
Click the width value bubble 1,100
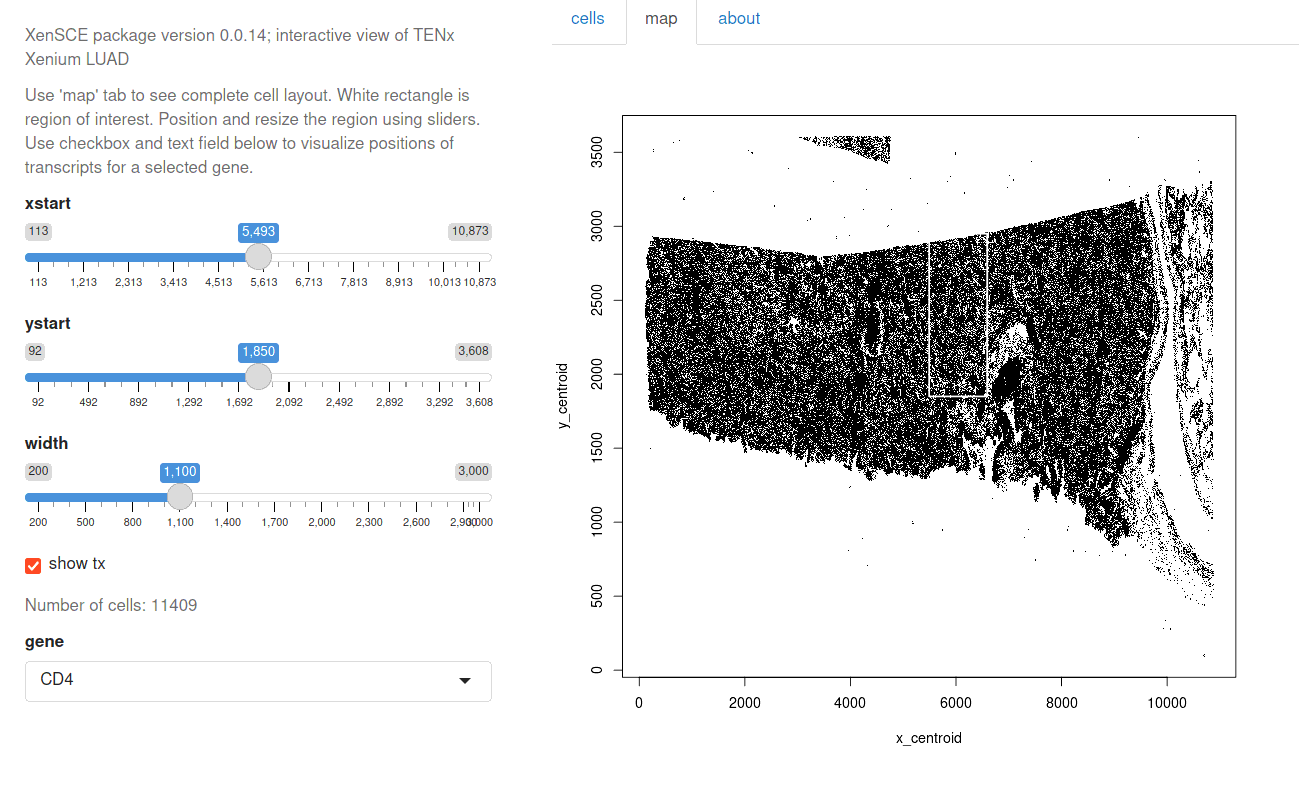coord(180,472)
